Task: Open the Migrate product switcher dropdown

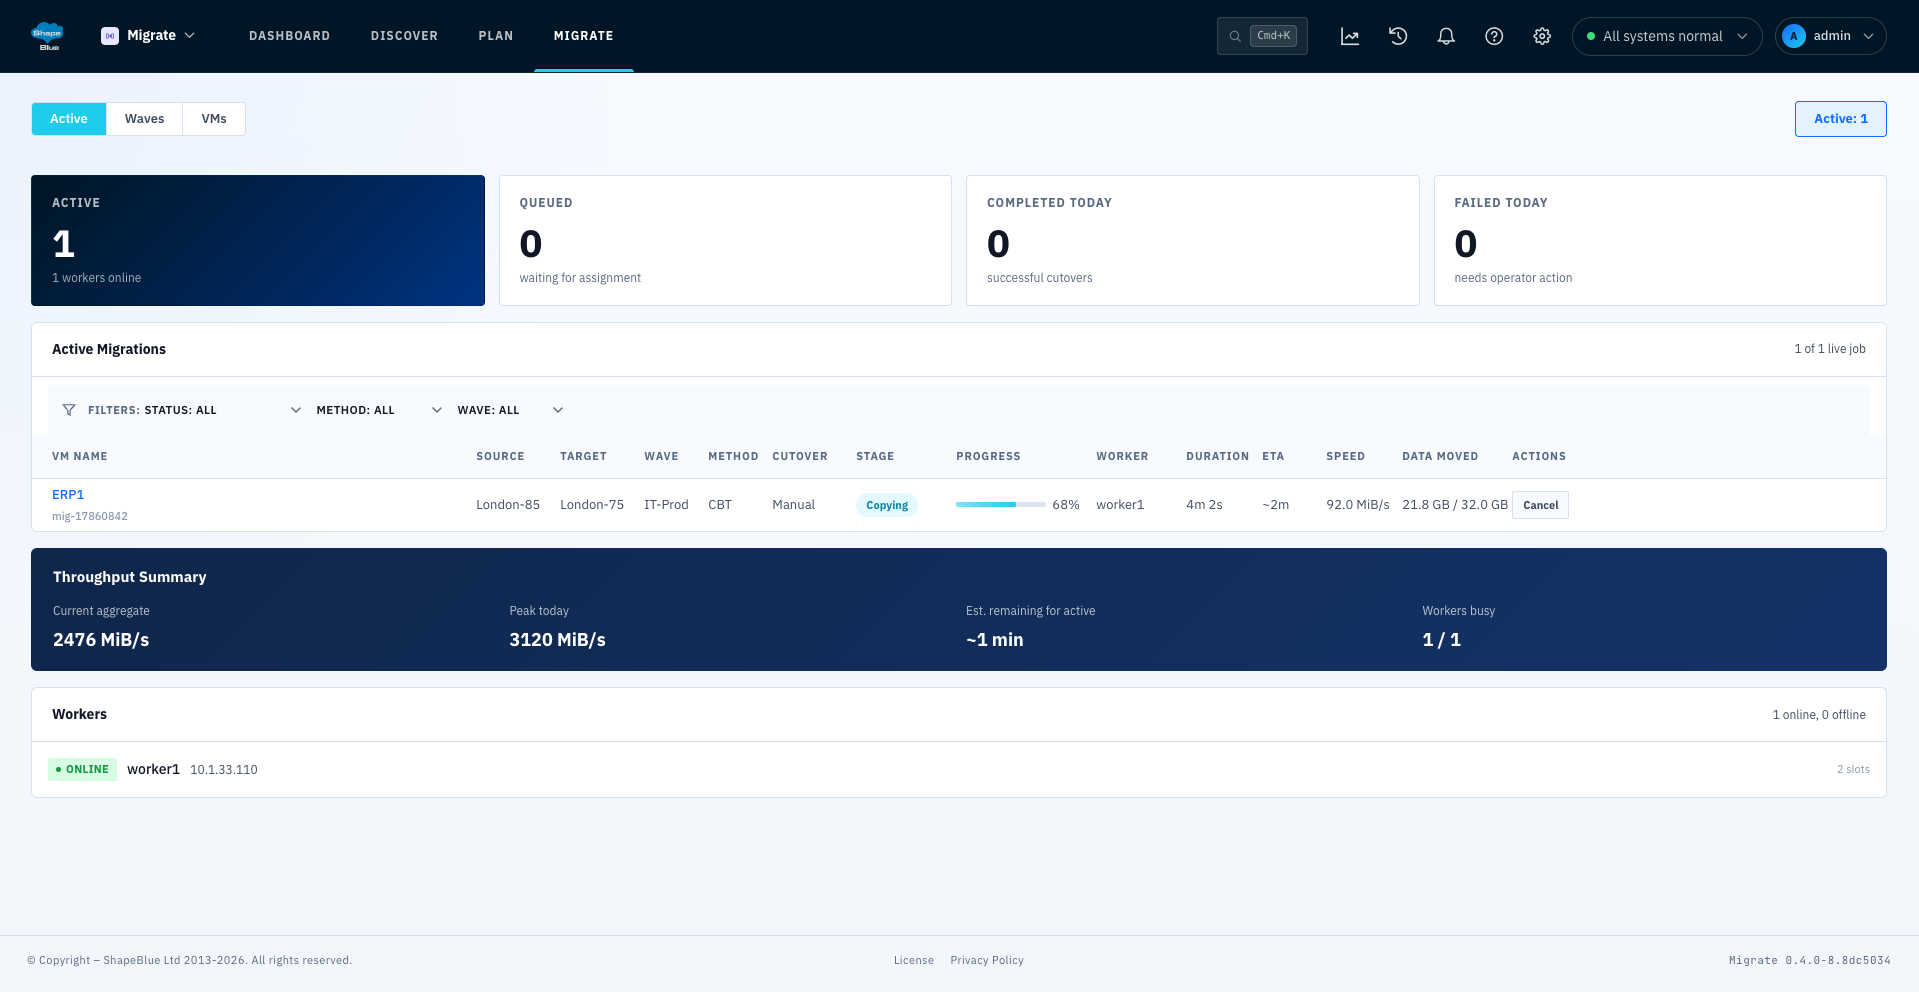Action: (148, 36)
